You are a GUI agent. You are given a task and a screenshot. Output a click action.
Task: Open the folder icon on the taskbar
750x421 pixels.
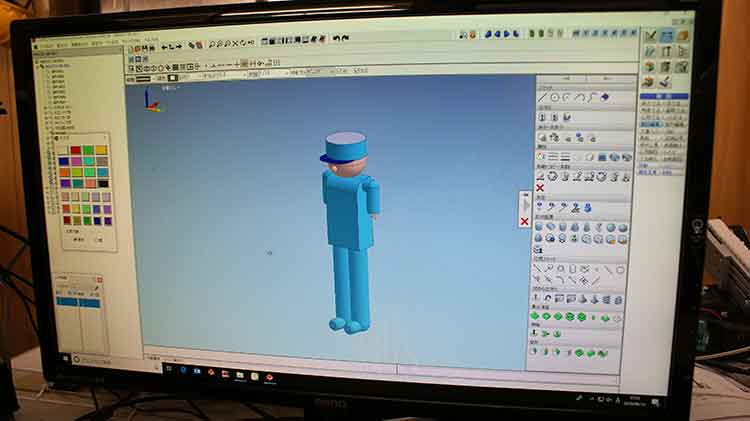pyautogui.click(x=240, y=376)
